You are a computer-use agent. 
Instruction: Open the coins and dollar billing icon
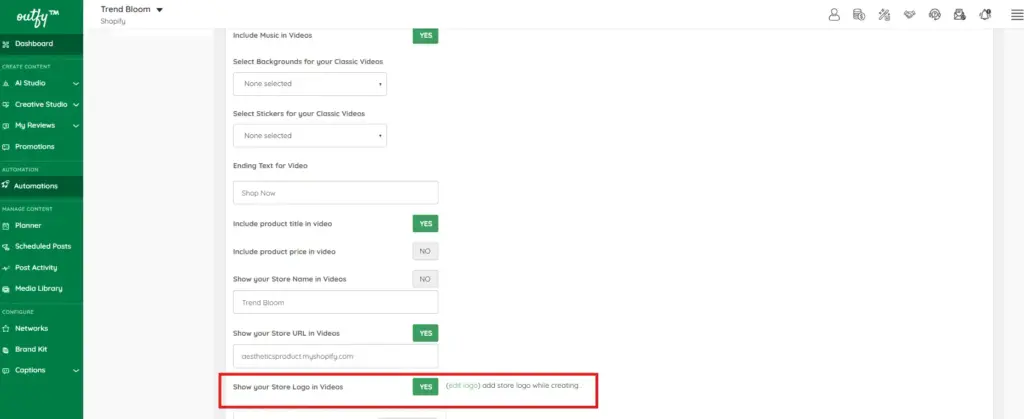859,14
